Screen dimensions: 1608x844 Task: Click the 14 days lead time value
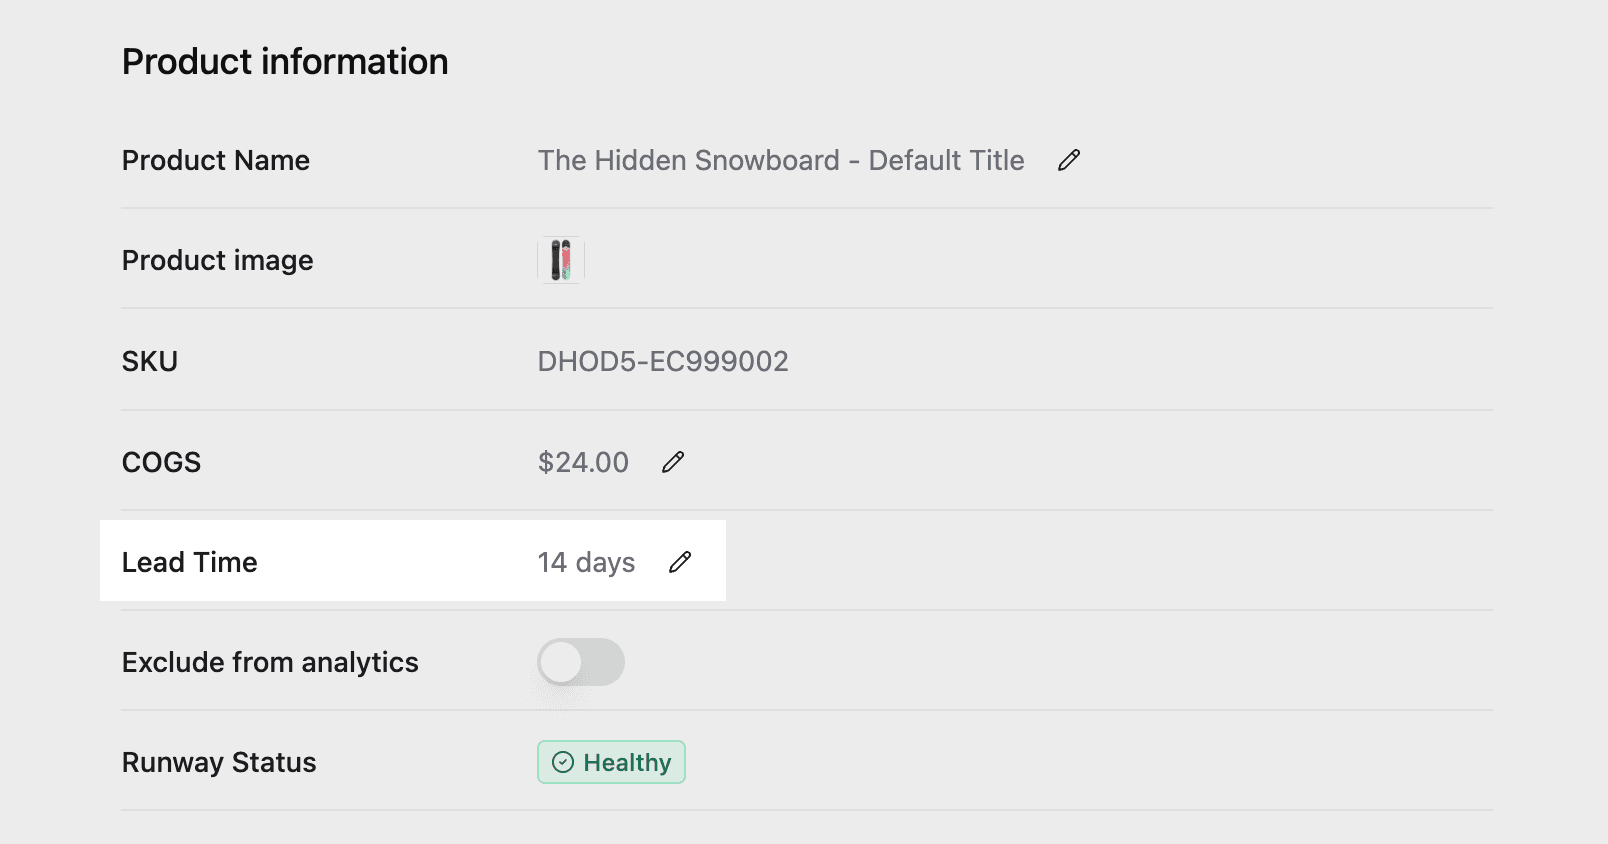[586, 562]
